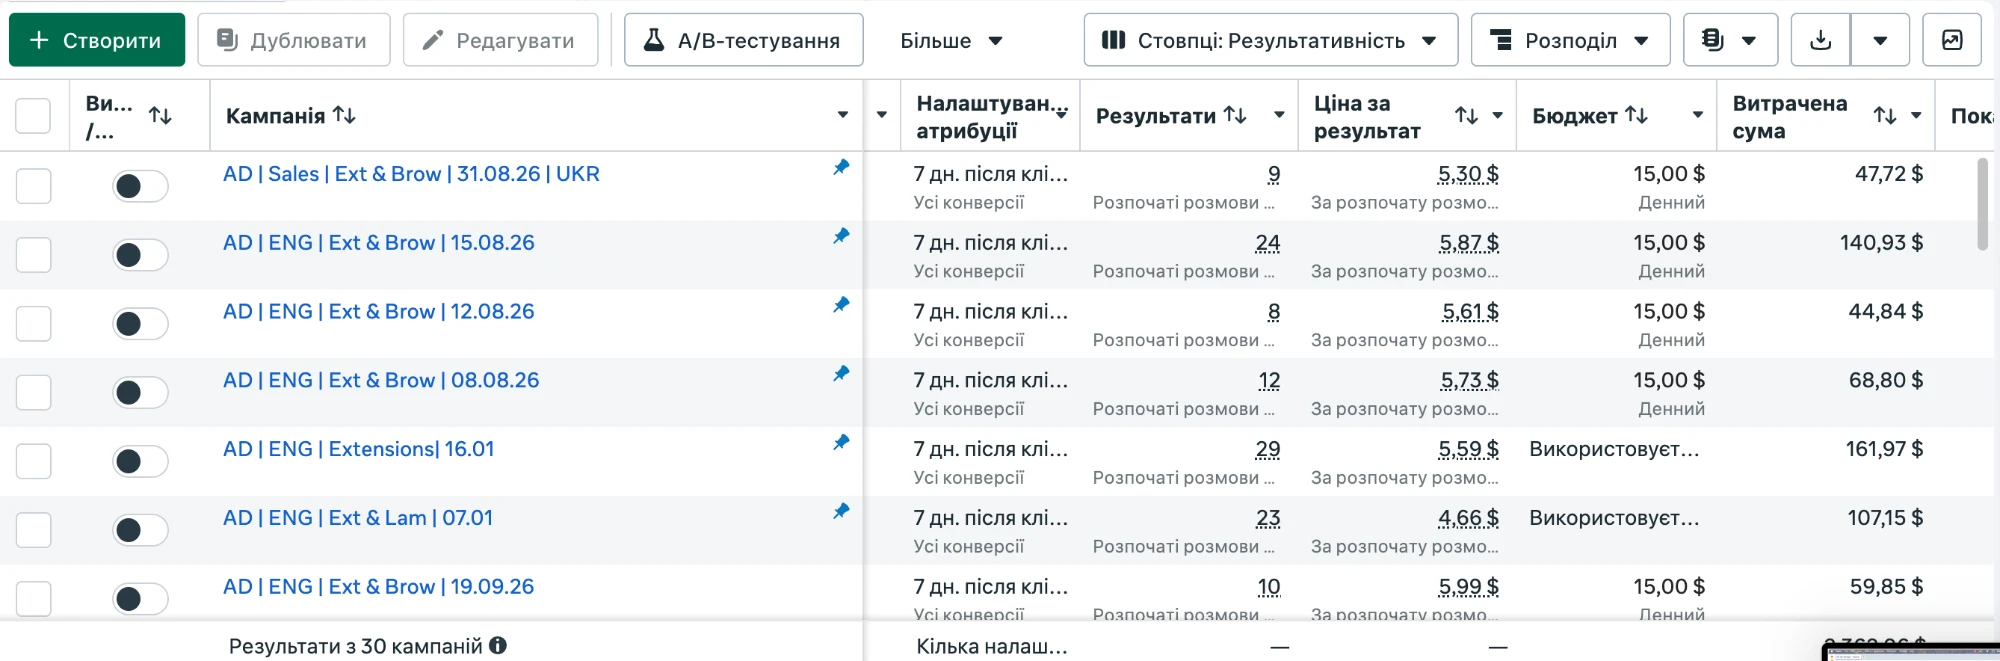Click pin icon on the 12.08.26 campaign row
This screenshot has height=661, width=2000.
(x=841, y=304)
